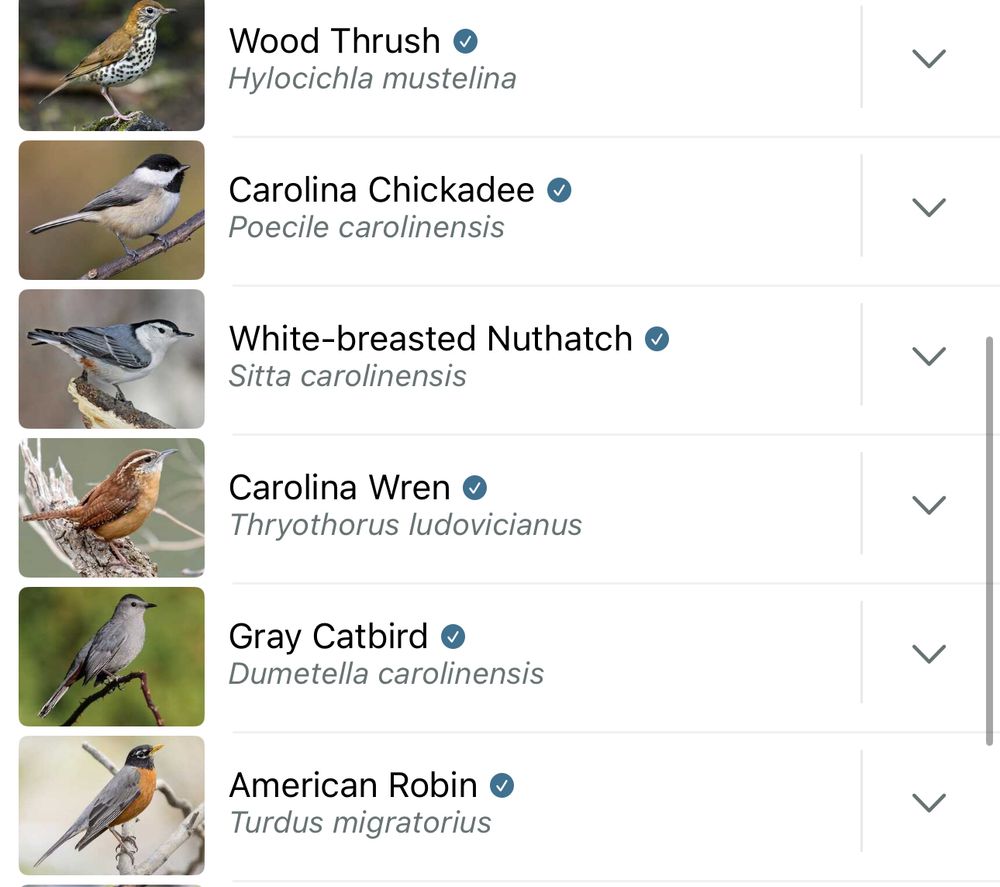This screenshot has height=887, width=1000.
Task: Tap the Gray Catbird photo thumbnail
Action: click(111, 656)
